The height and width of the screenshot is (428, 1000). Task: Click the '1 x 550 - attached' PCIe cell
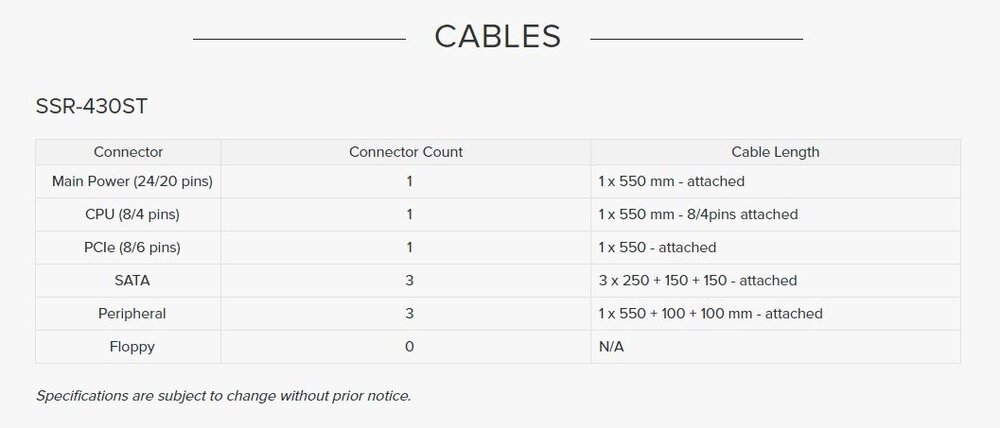coord(657,247)
